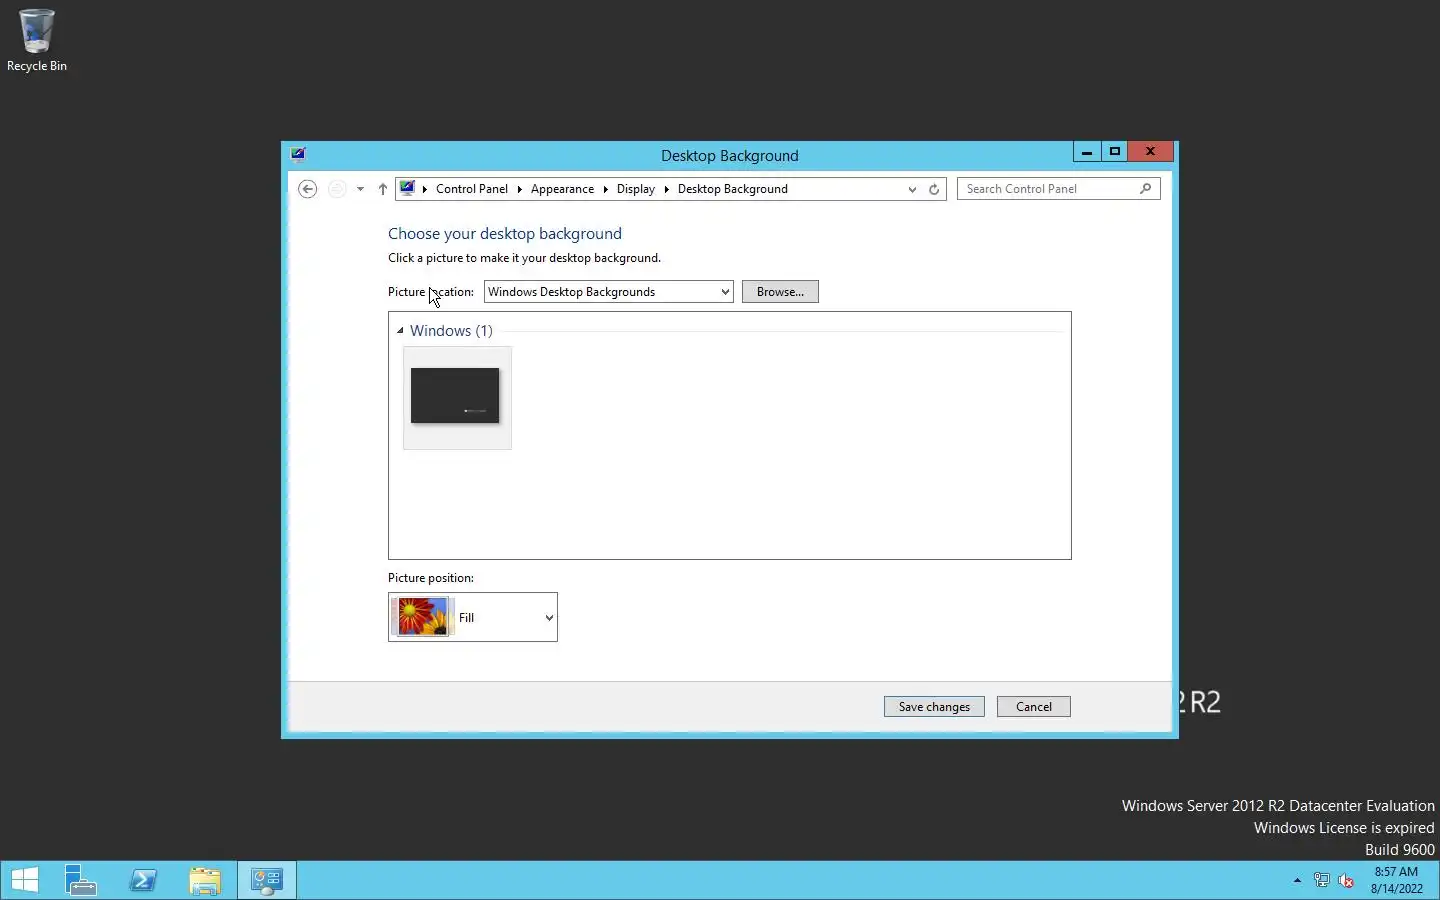Screen dimensions: 1440x900
Task: Launch PowerShell from taskbar
Action: pyautogui.click(x=143, y=881)
